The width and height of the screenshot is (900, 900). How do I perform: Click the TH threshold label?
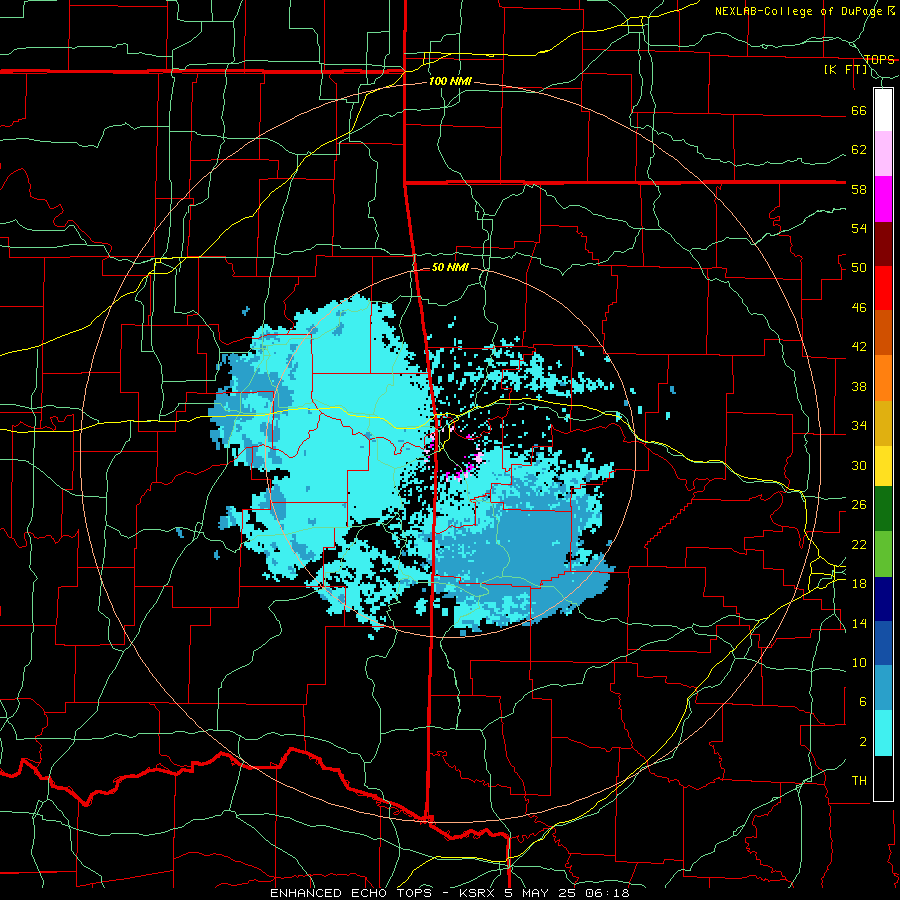[859, 781]
